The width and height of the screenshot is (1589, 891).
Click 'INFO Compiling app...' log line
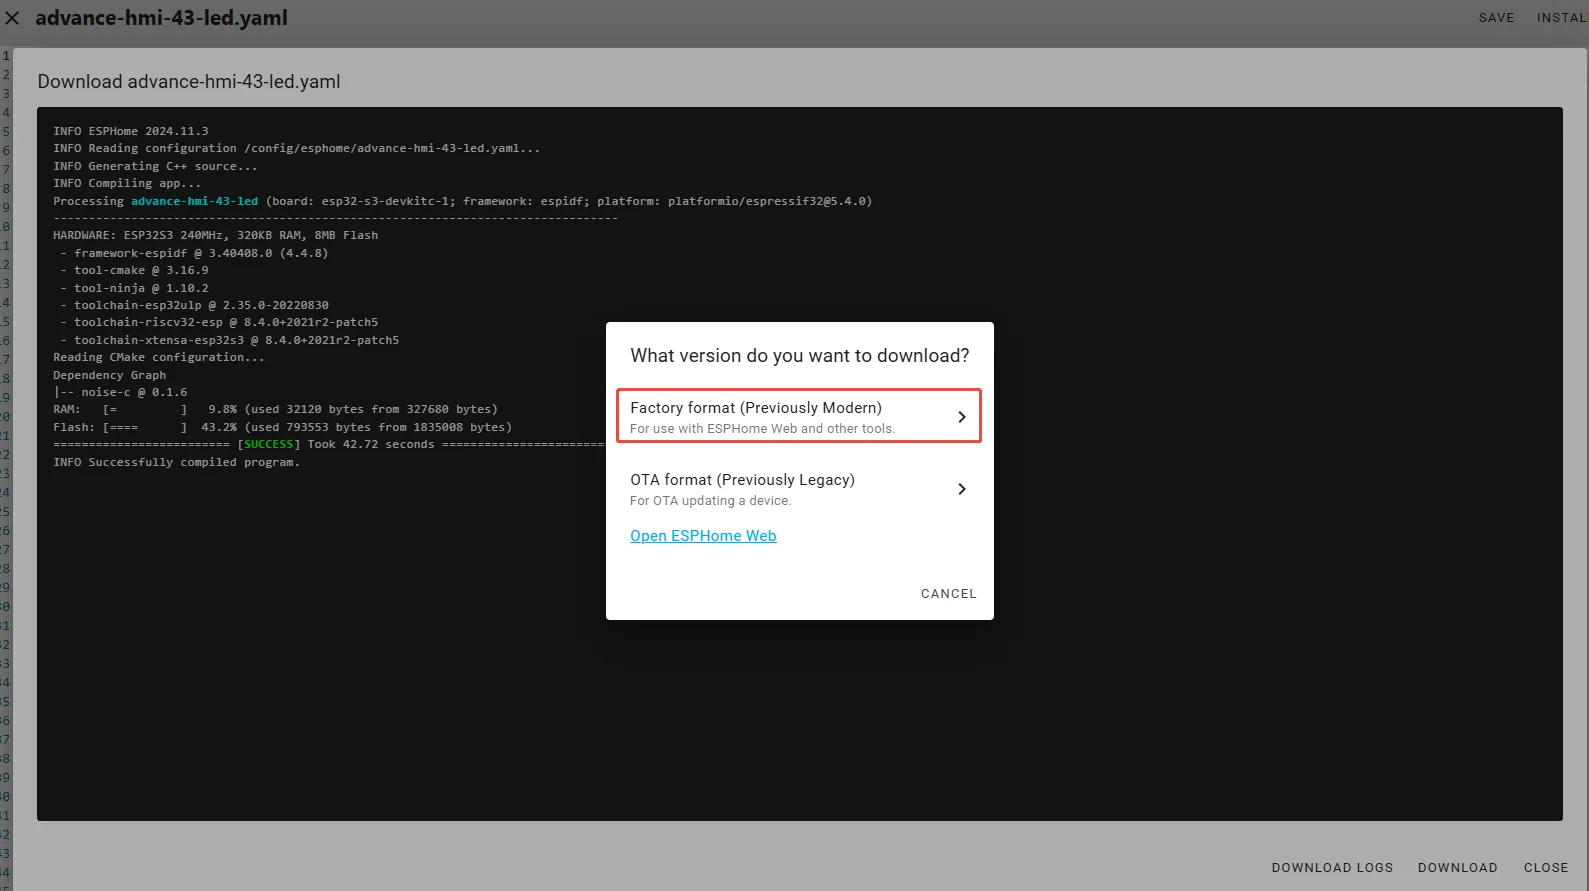(x=127, y=183)
